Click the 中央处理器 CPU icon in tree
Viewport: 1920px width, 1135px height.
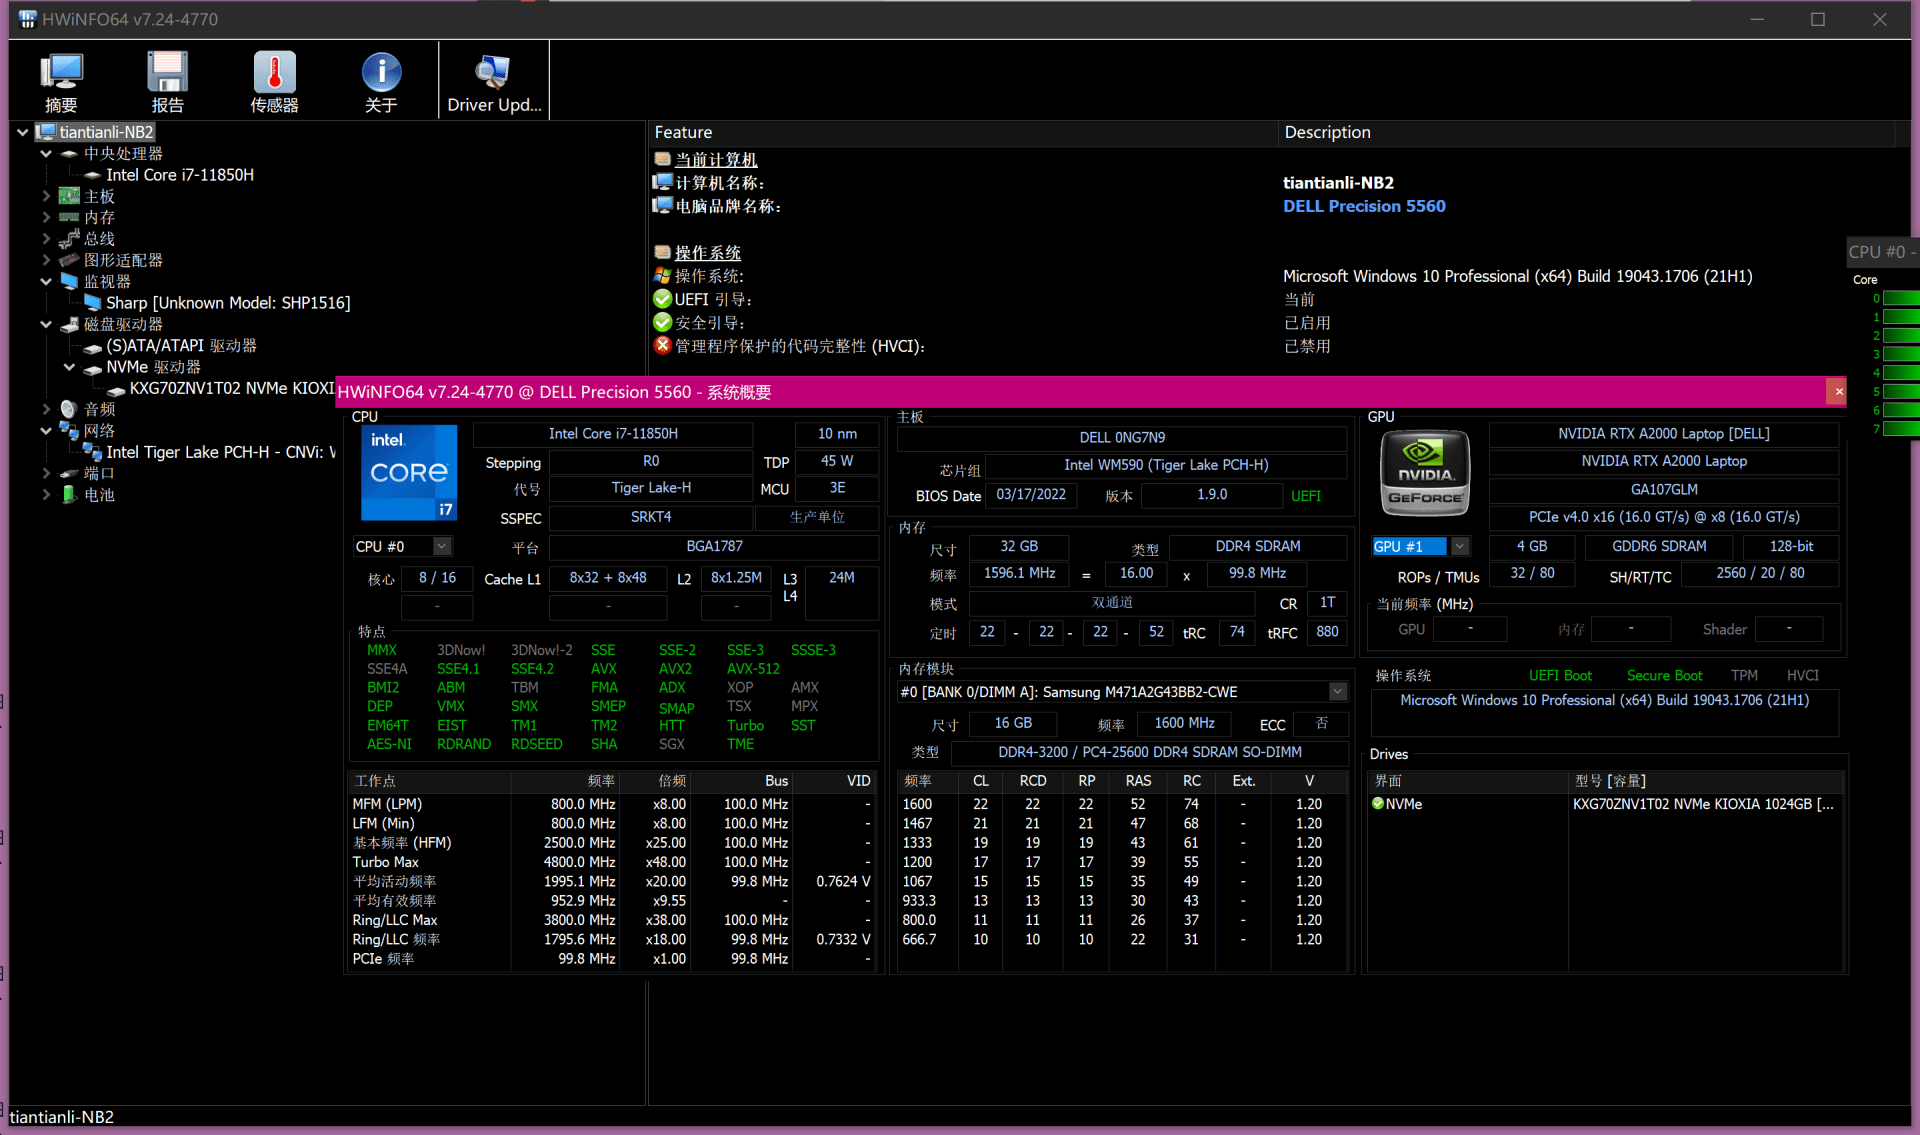click(69, 153)
